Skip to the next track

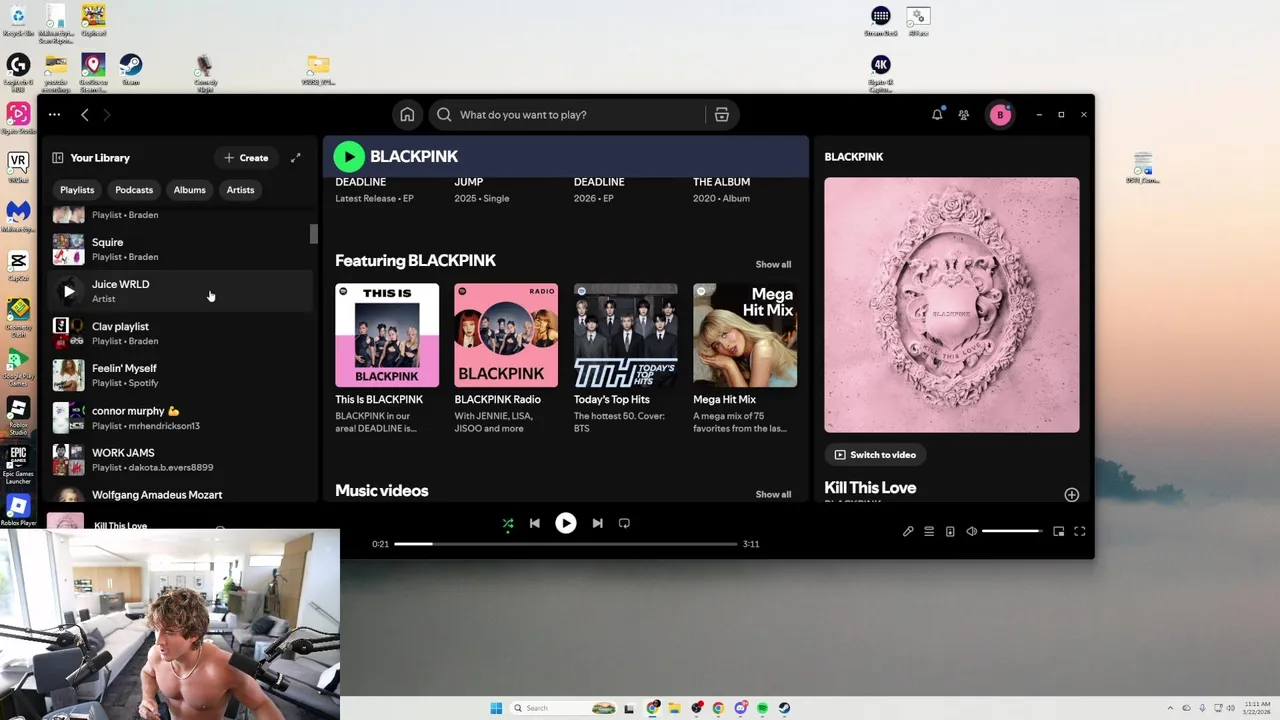[597, 523]
